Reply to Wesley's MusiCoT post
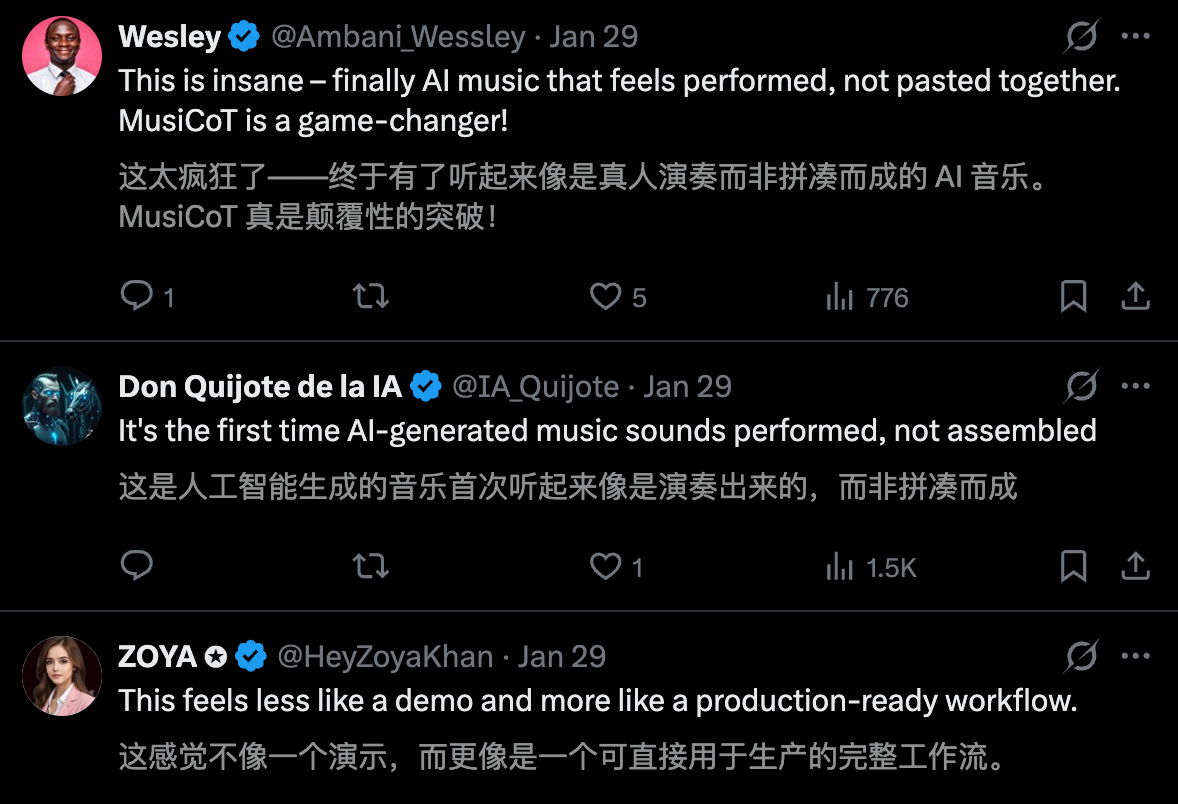 [x=136, y=297]
